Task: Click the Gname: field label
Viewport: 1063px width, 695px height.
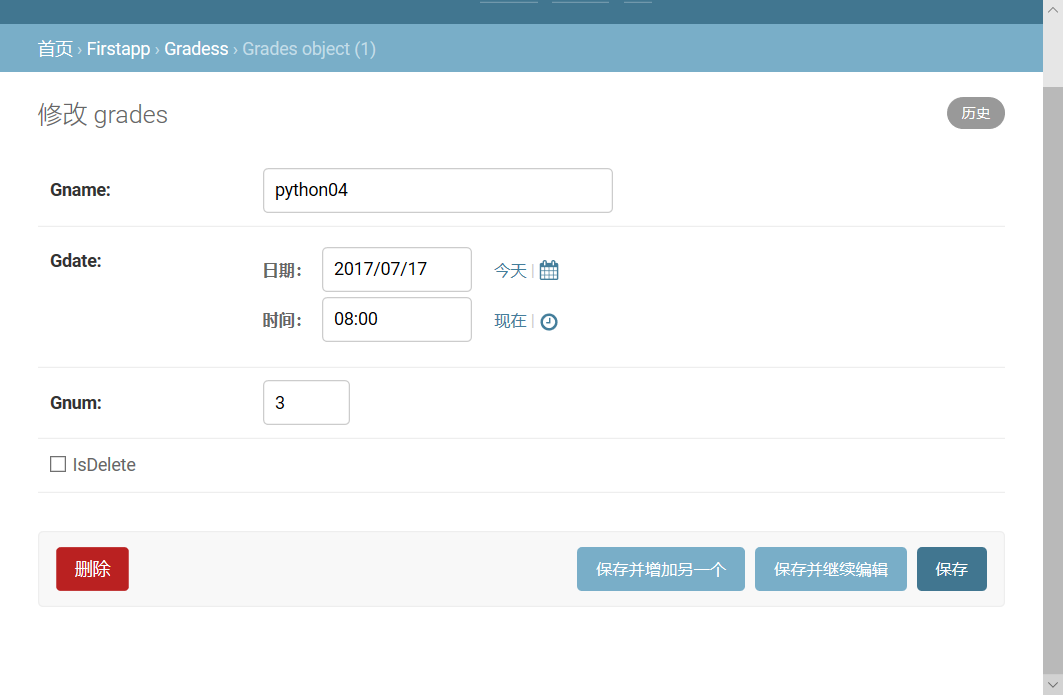Action: (x=80, y=190)
